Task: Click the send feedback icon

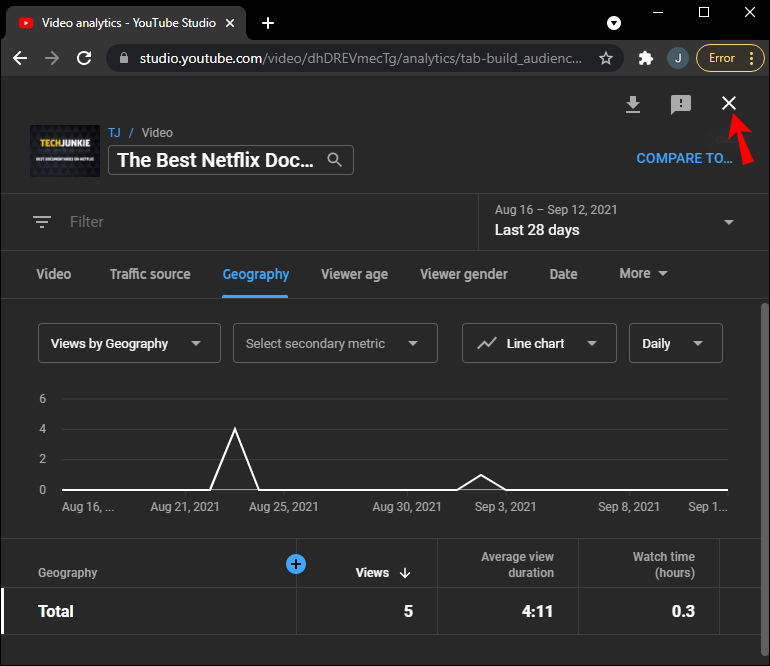Action: coord(681,105)
